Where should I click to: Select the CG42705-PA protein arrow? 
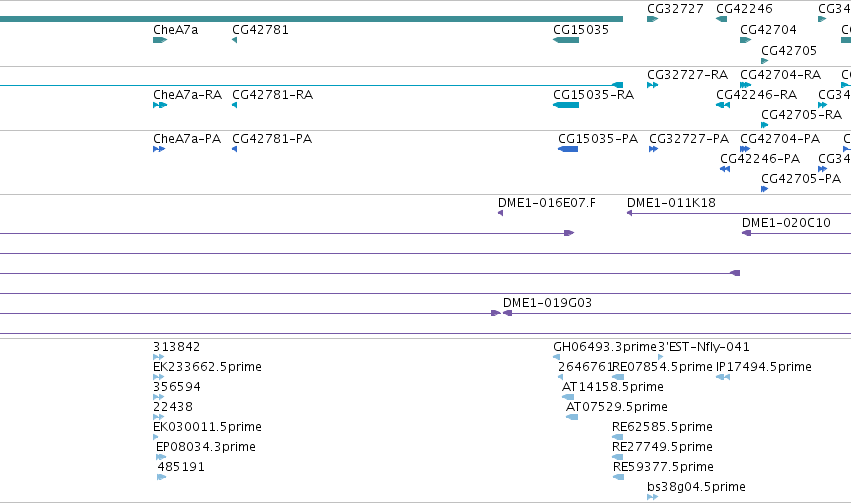(764, 189)
